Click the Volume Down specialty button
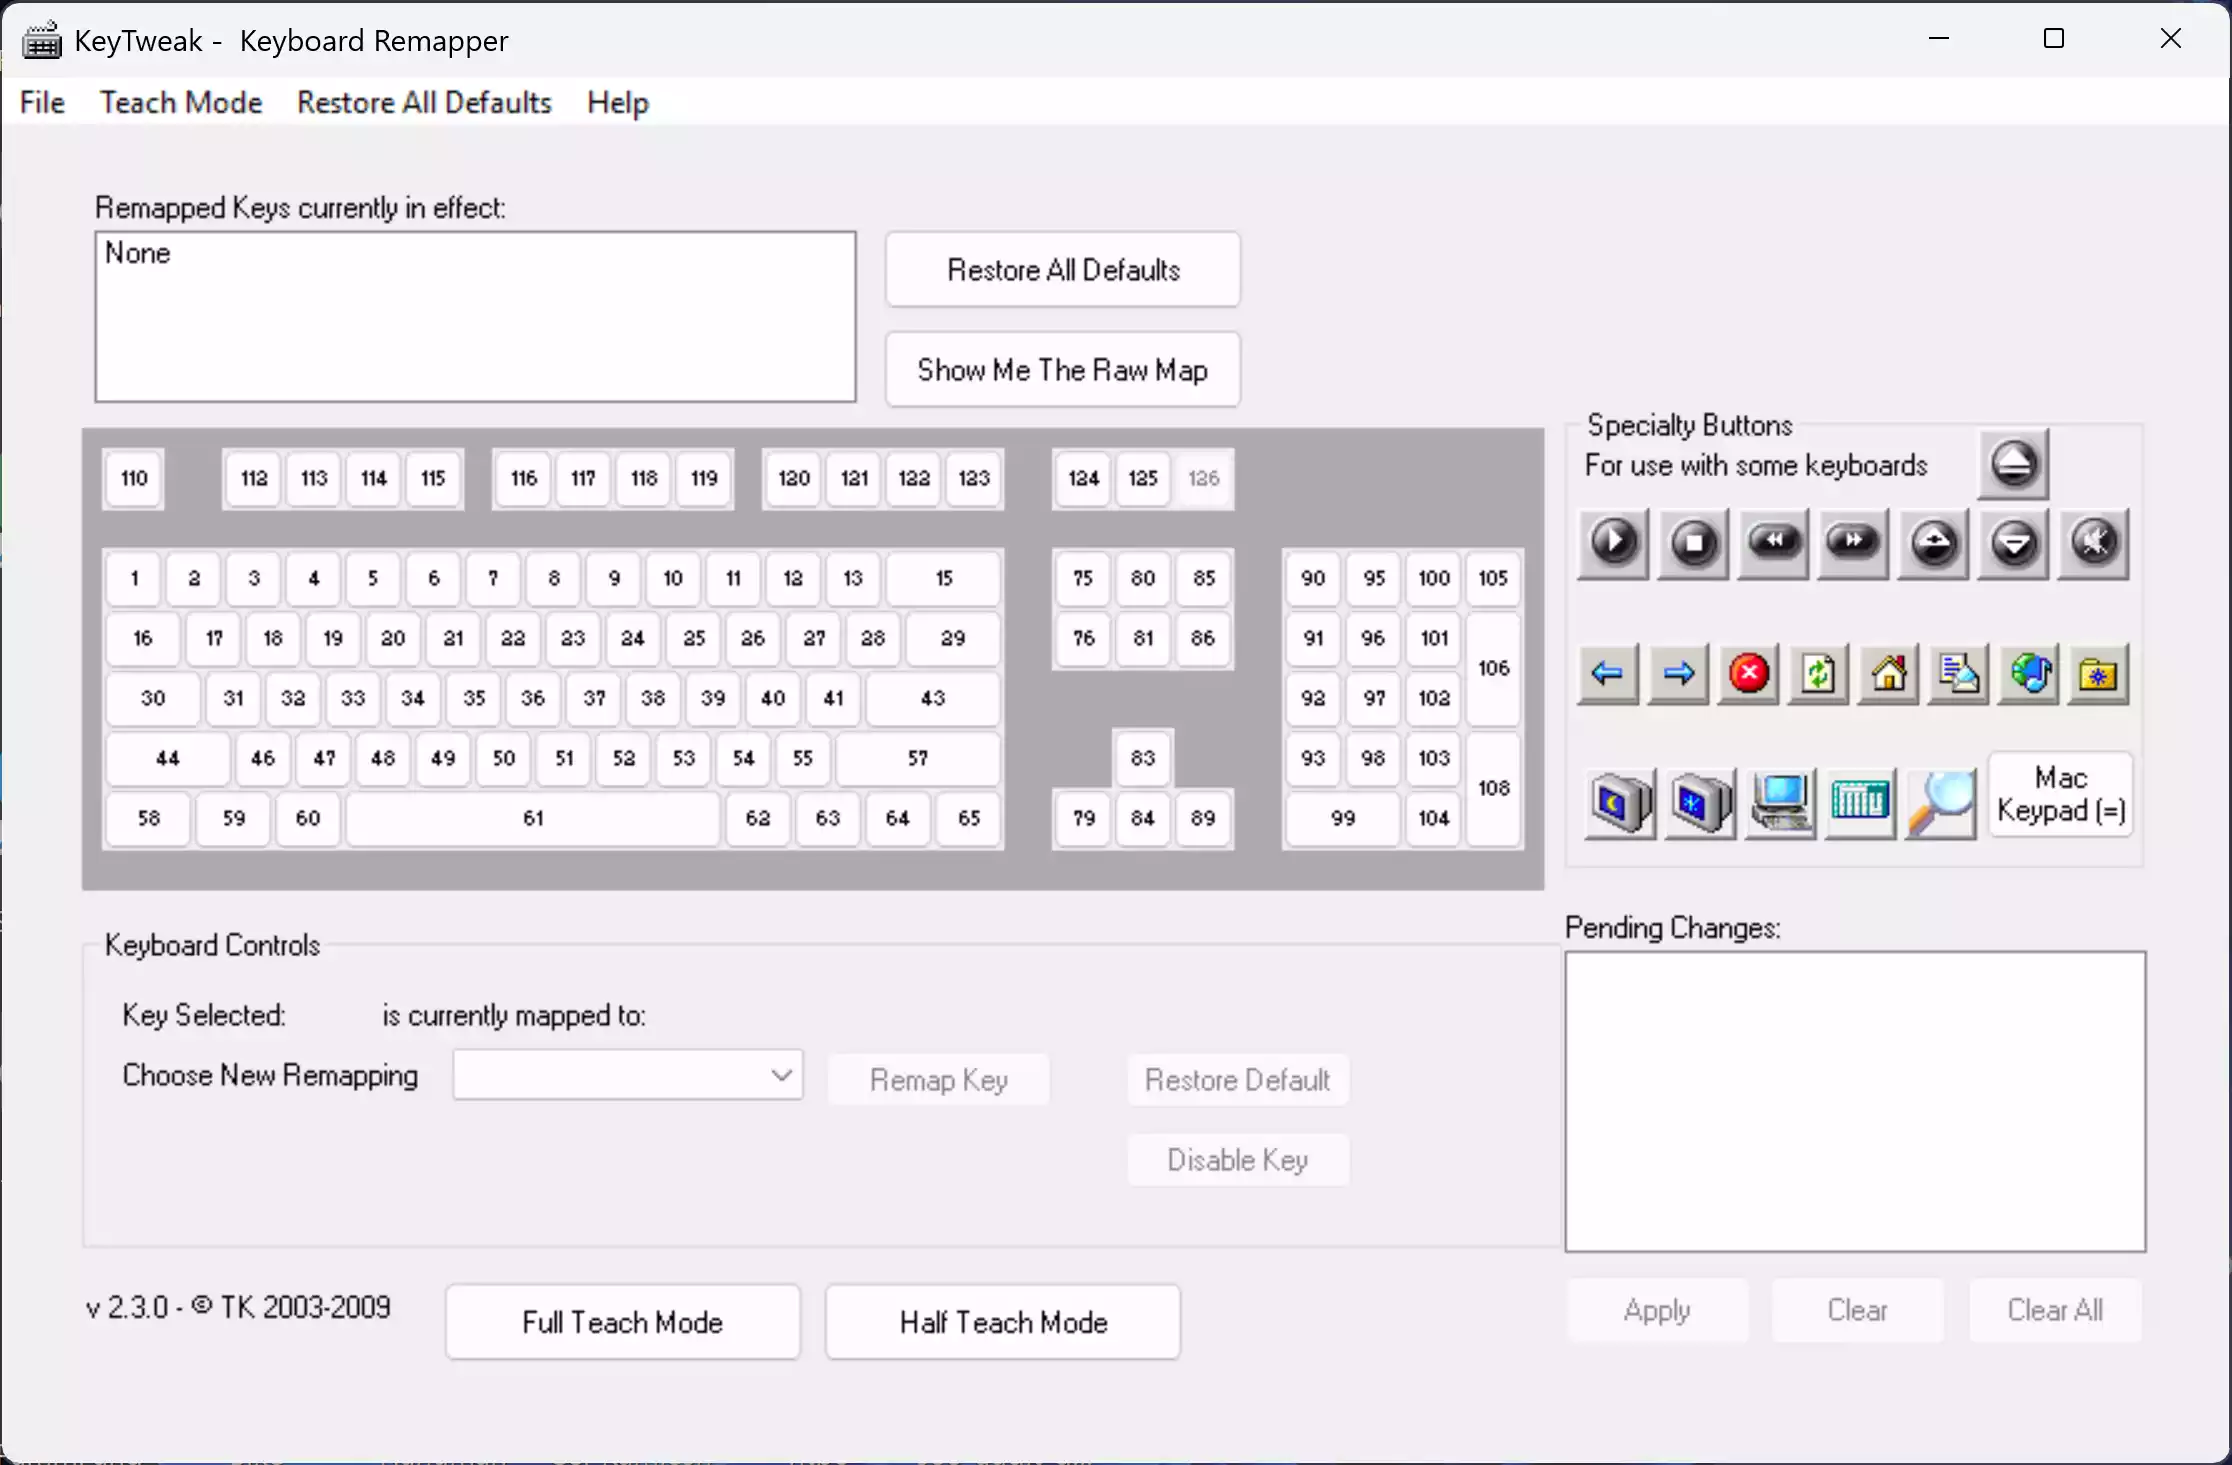Image resolution: width=2232 pixels, height=1465 pixels. (x=2012, y=544)
